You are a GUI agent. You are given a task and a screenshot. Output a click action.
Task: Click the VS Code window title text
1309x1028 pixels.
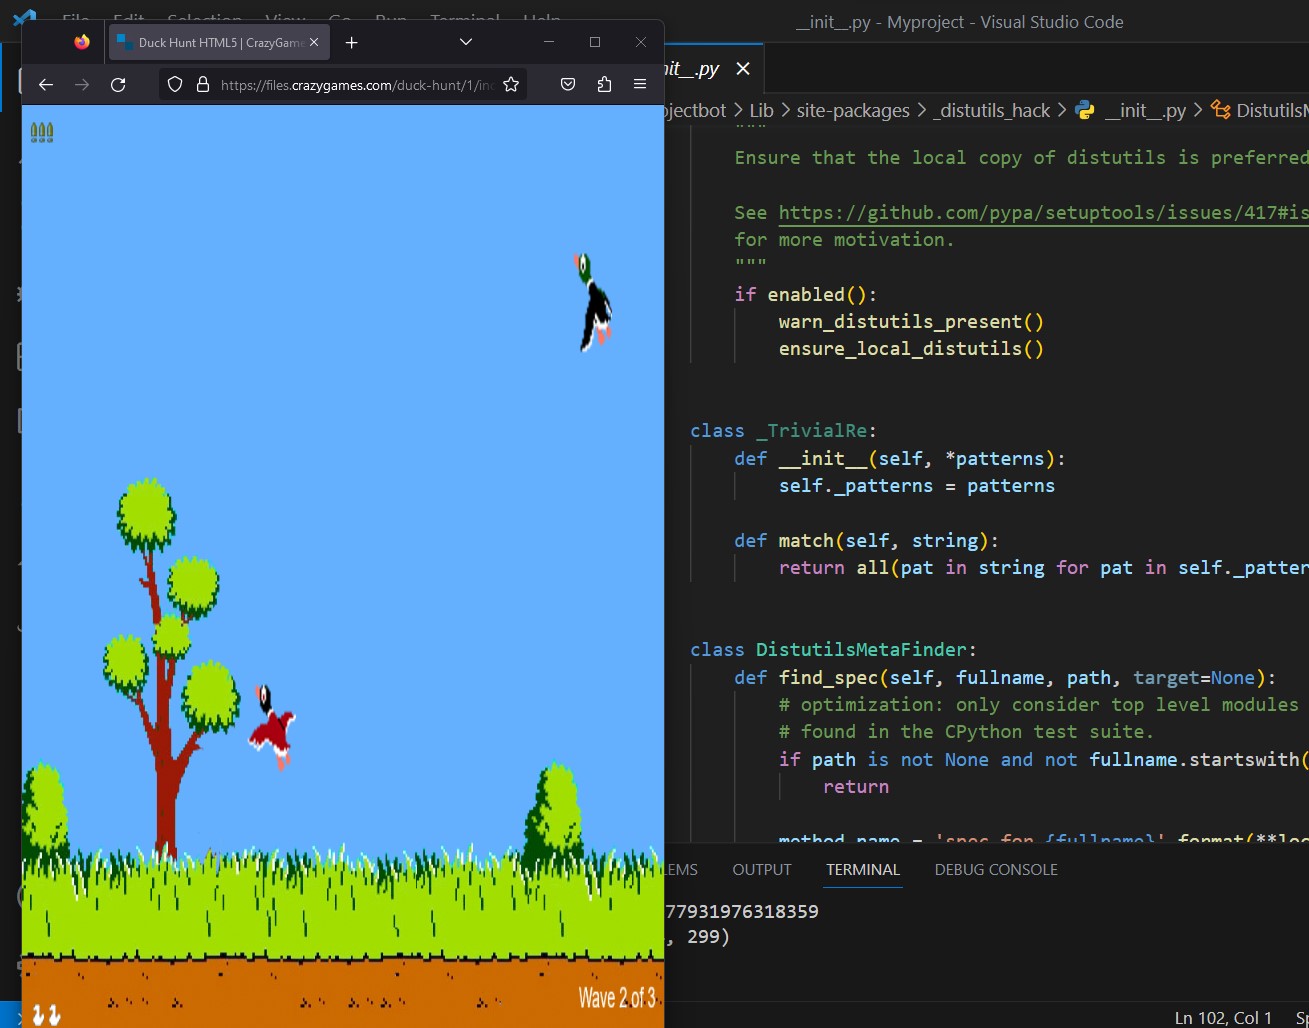point(959,22)
